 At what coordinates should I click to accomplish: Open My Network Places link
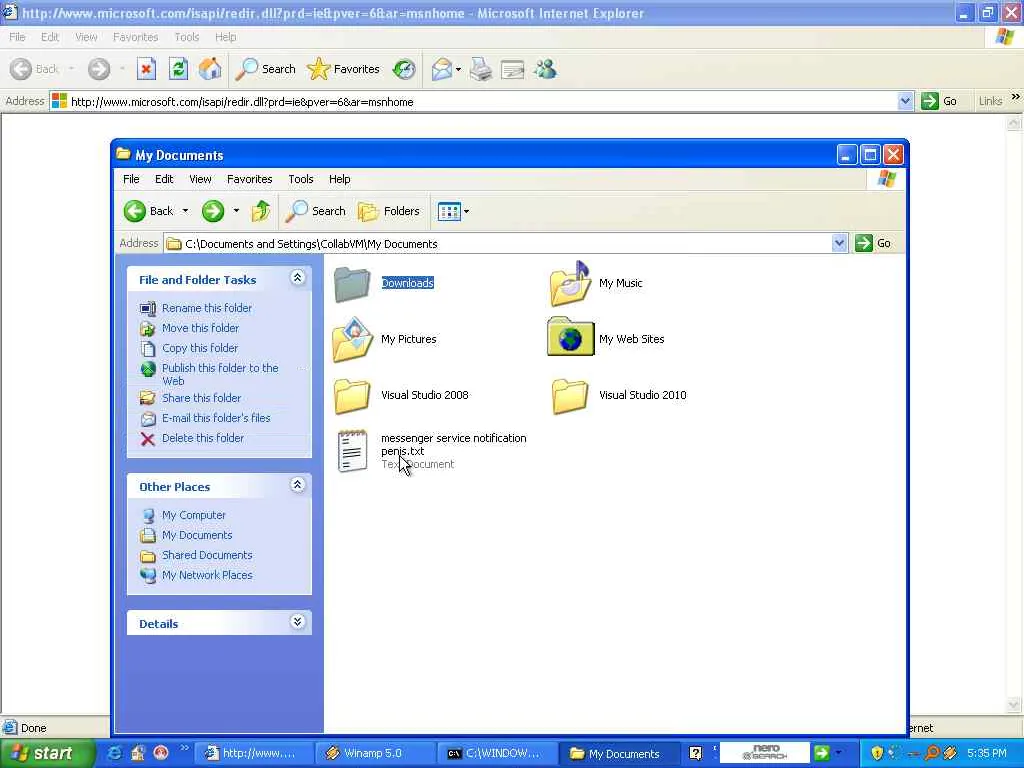pyautogui.click(x=206, y=575)
